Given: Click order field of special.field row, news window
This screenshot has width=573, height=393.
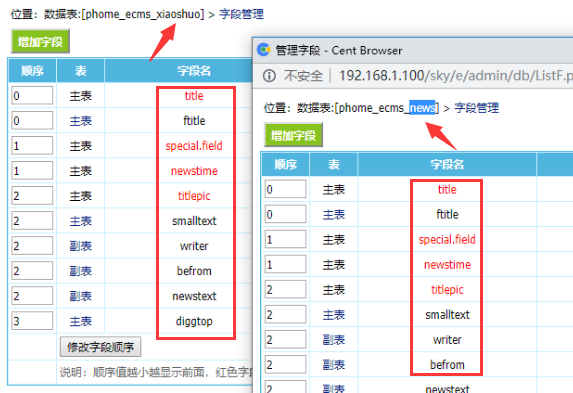Looking at the screenshot, I should click(285, 239).
